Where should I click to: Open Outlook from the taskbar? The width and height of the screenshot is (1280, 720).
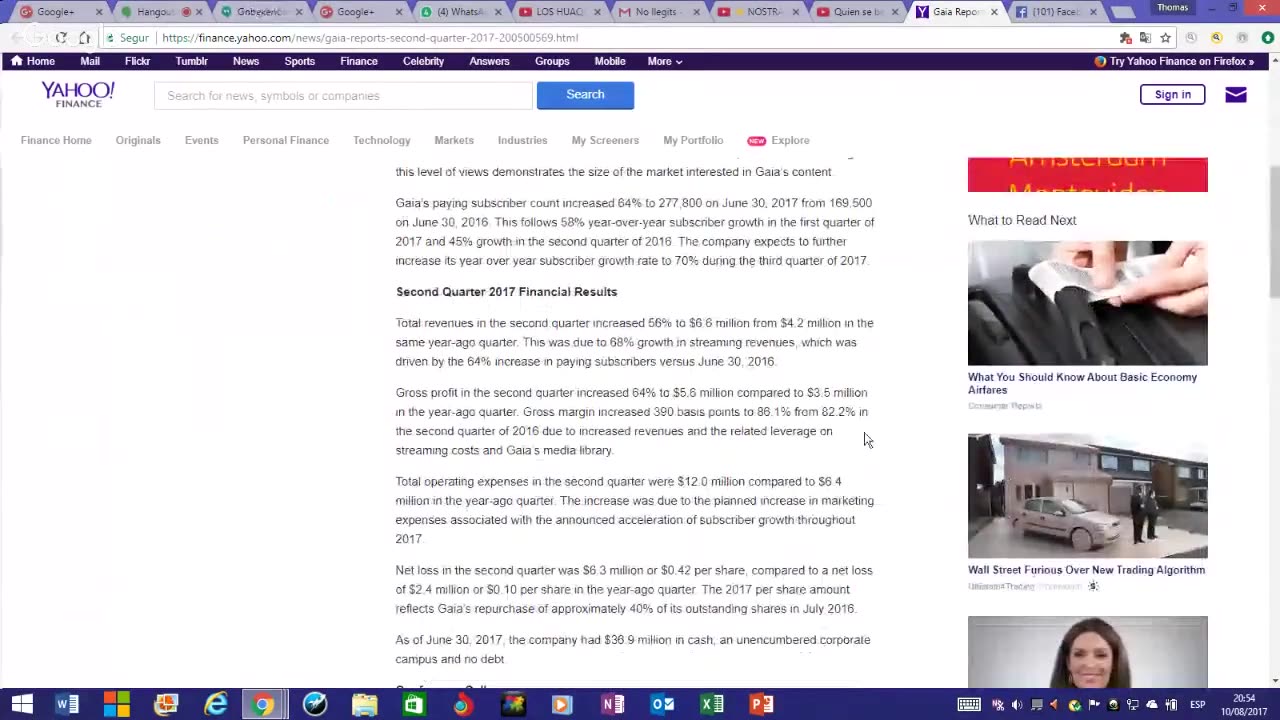coord(662,704)
